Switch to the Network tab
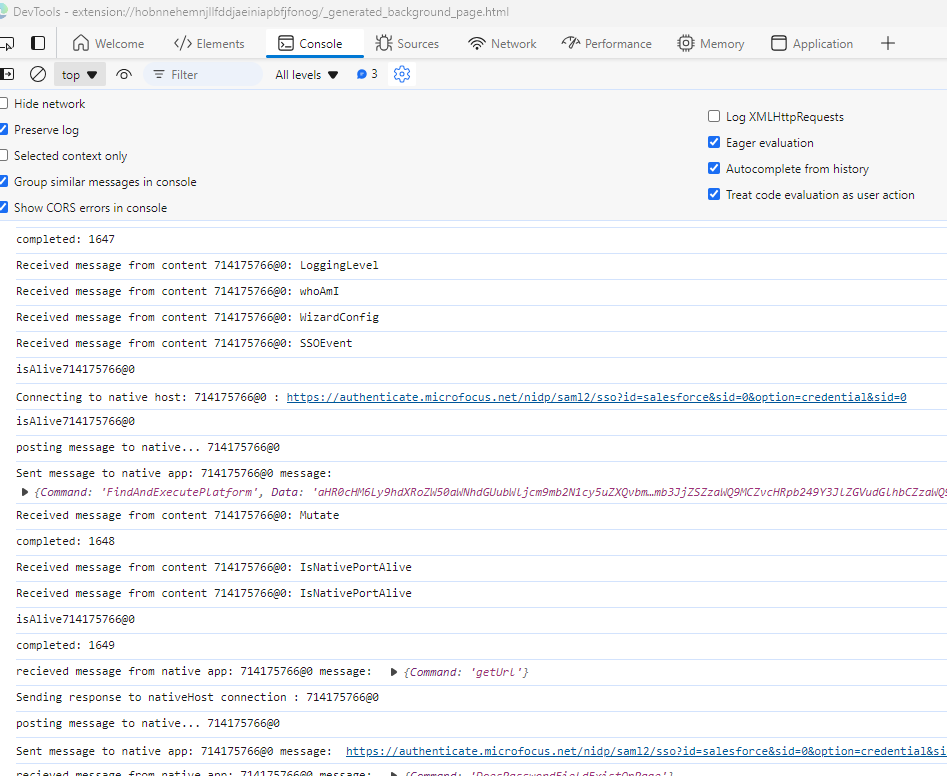 click(502, 43)
